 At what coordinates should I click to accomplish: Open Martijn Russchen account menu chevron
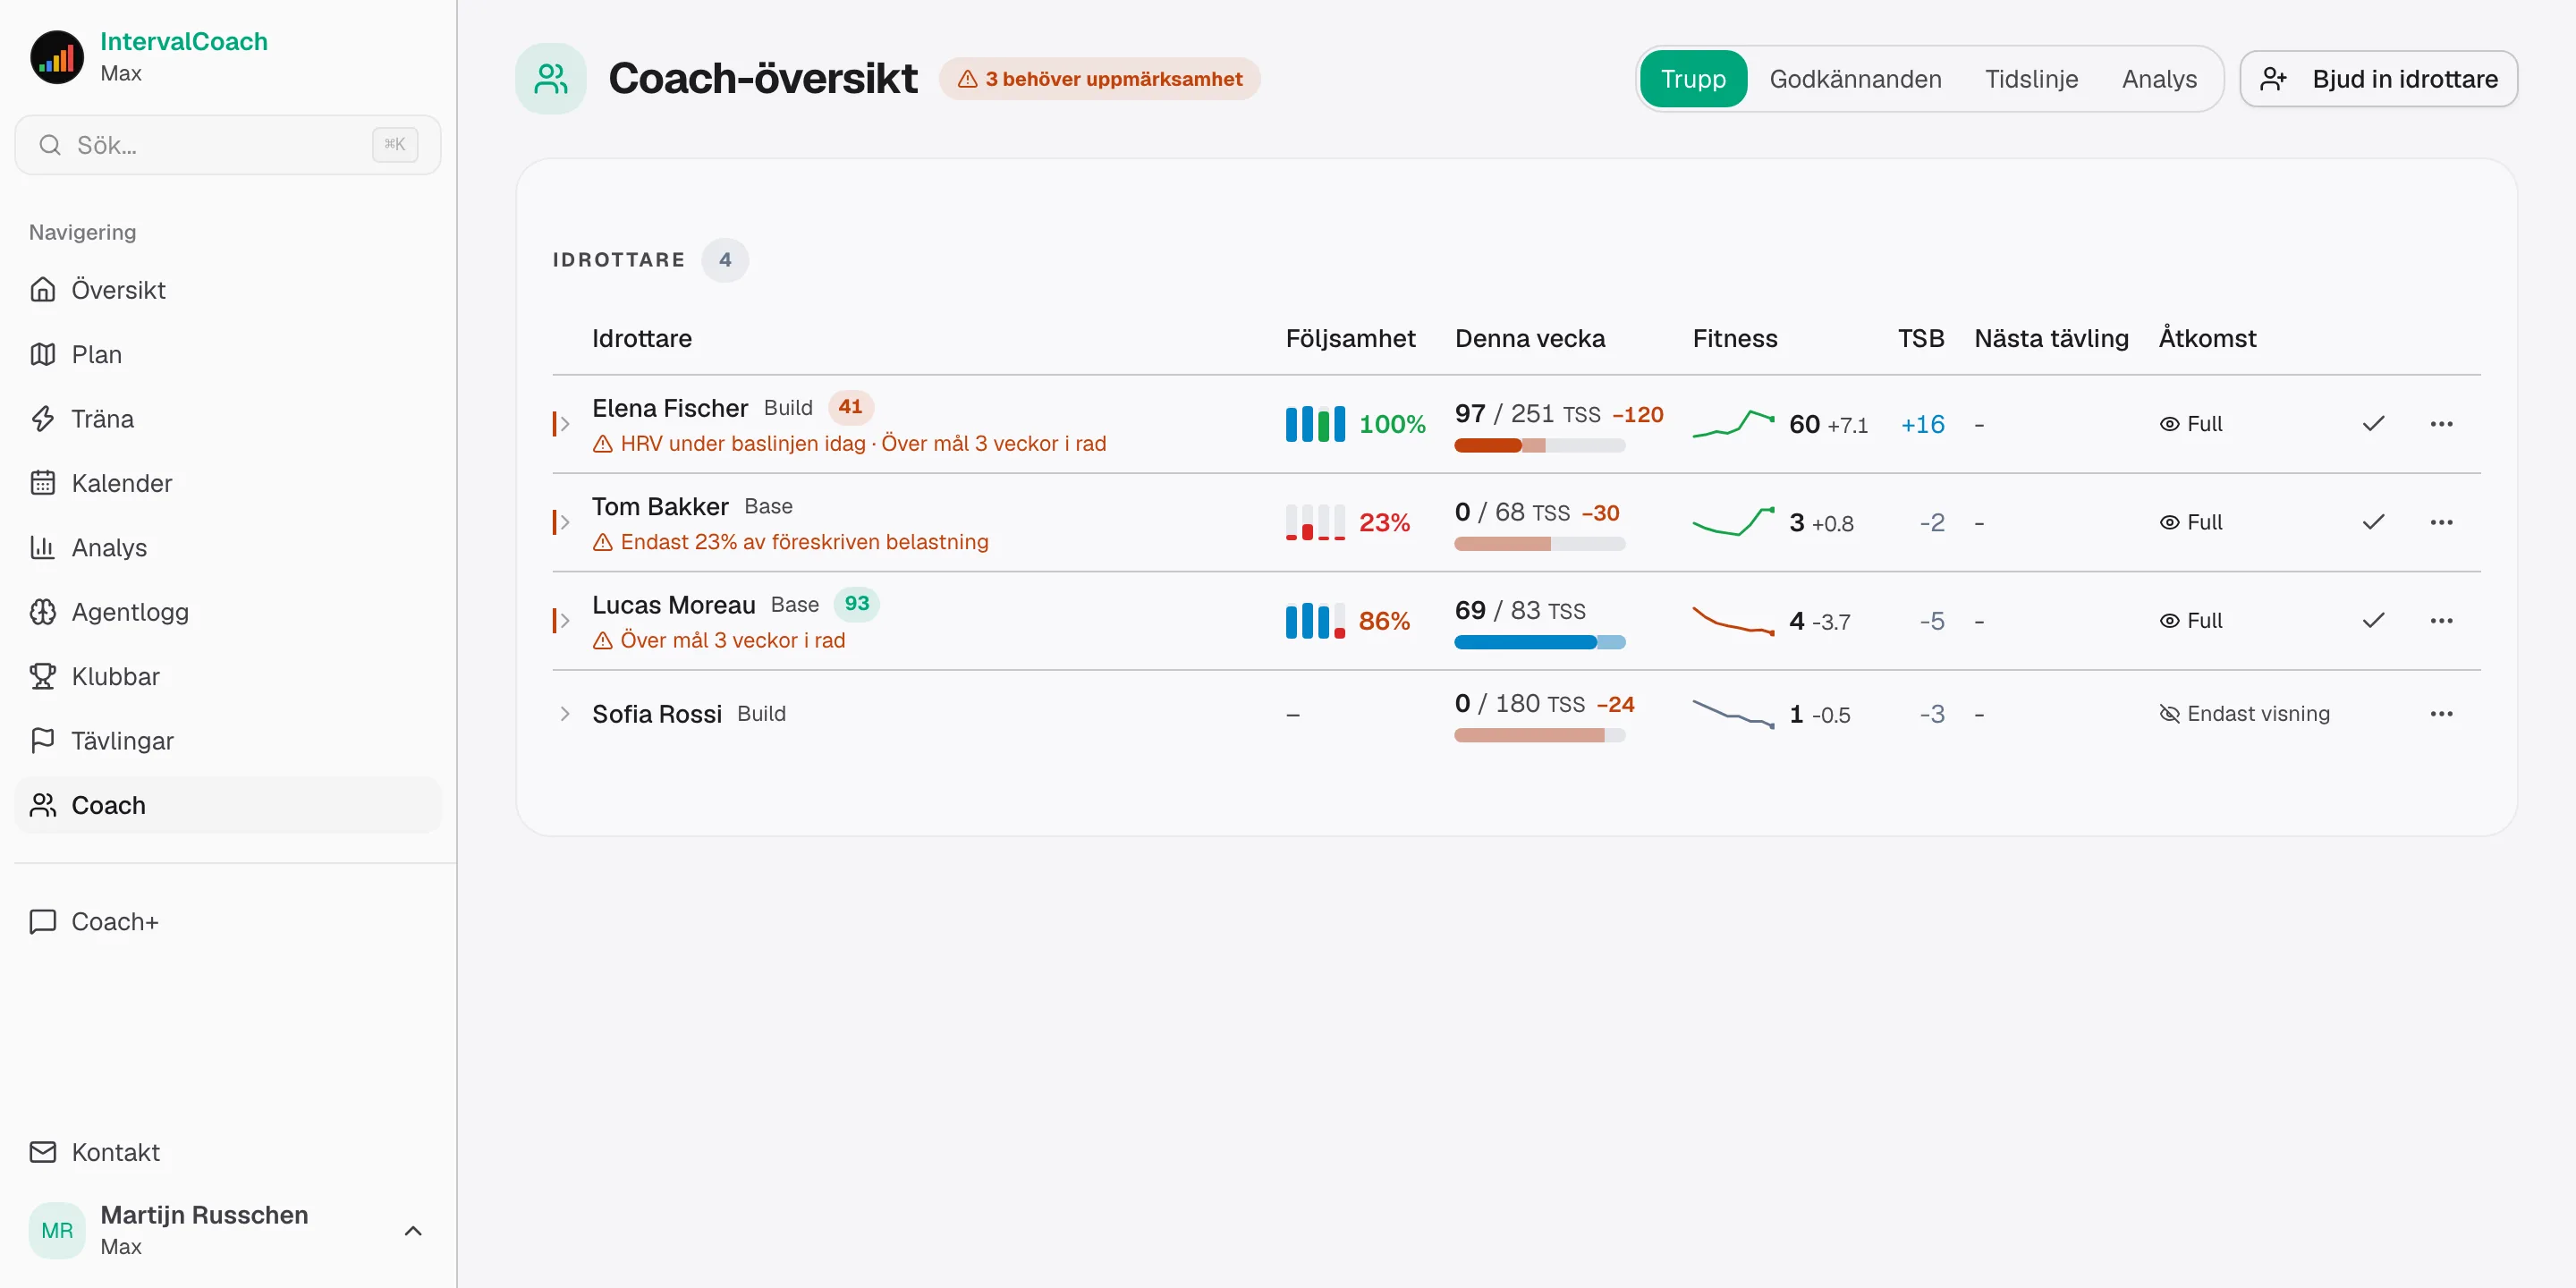click(x=413, y=1231)
